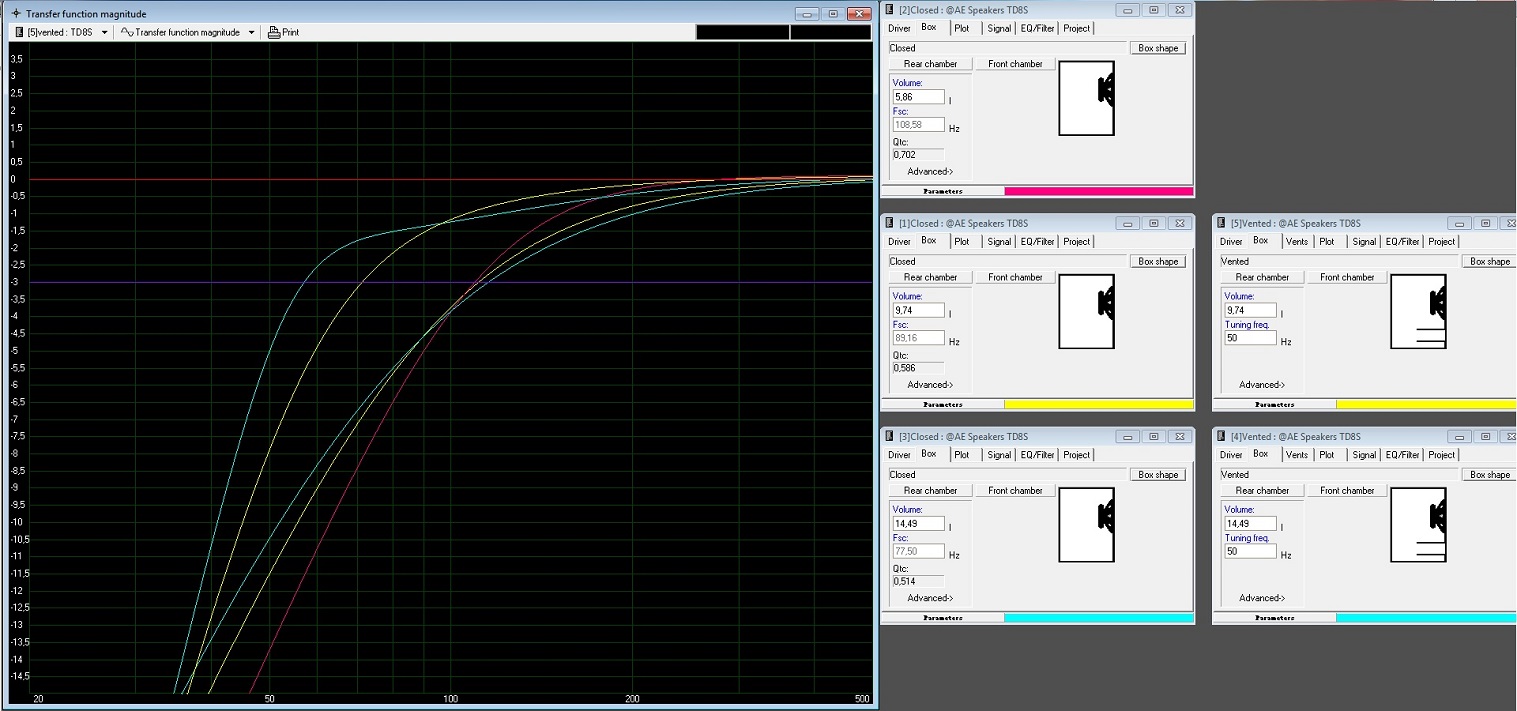Expand Advanced options in [3]Closed window
Screen dimensions: 1517x711
click(x=930, y=597)
